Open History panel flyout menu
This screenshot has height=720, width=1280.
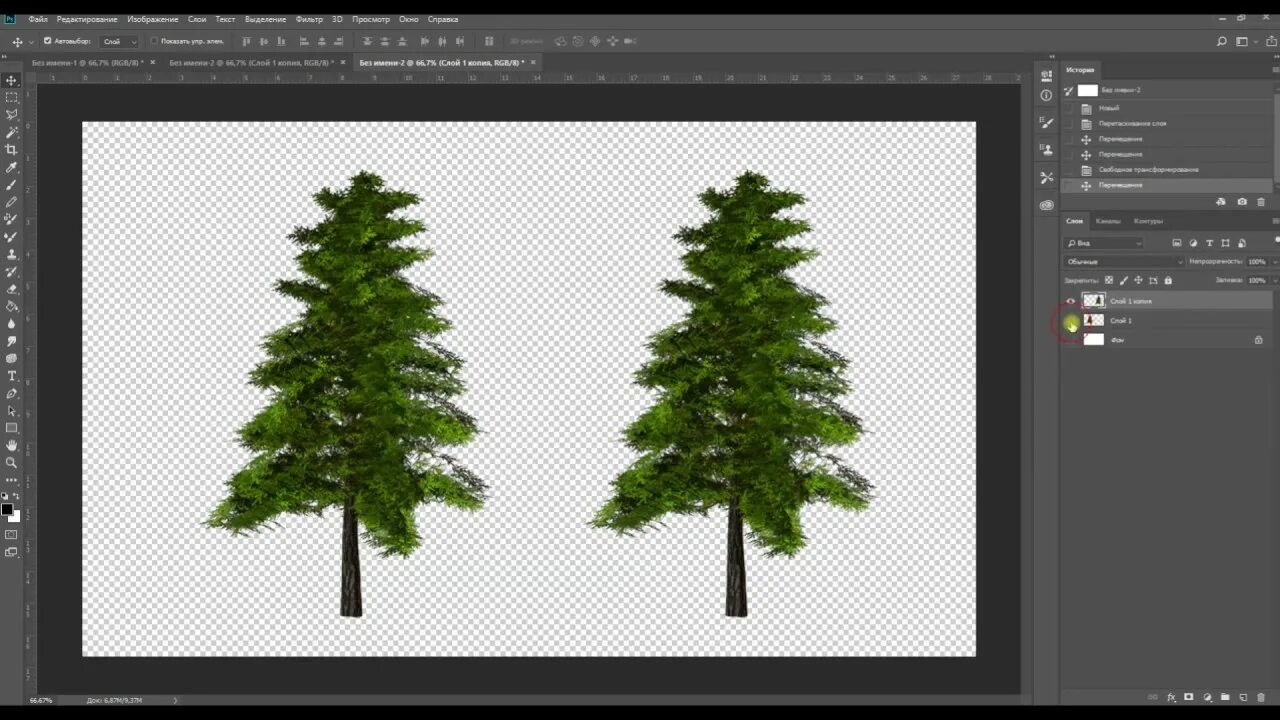(1275, 70)
